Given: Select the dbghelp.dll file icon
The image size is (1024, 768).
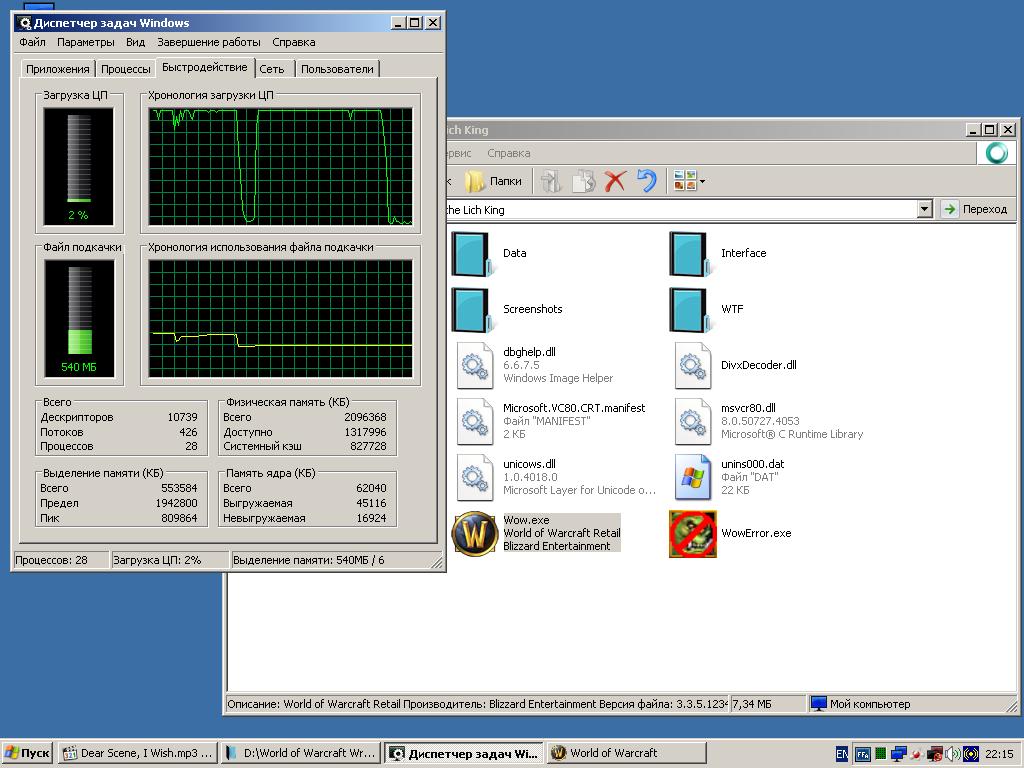Looking at the screenshot, I should pos(475,366).
